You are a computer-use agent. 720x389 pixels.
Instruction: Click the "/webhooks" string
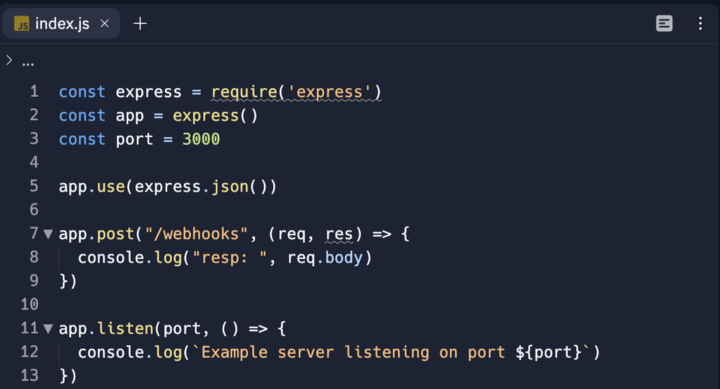197,234
